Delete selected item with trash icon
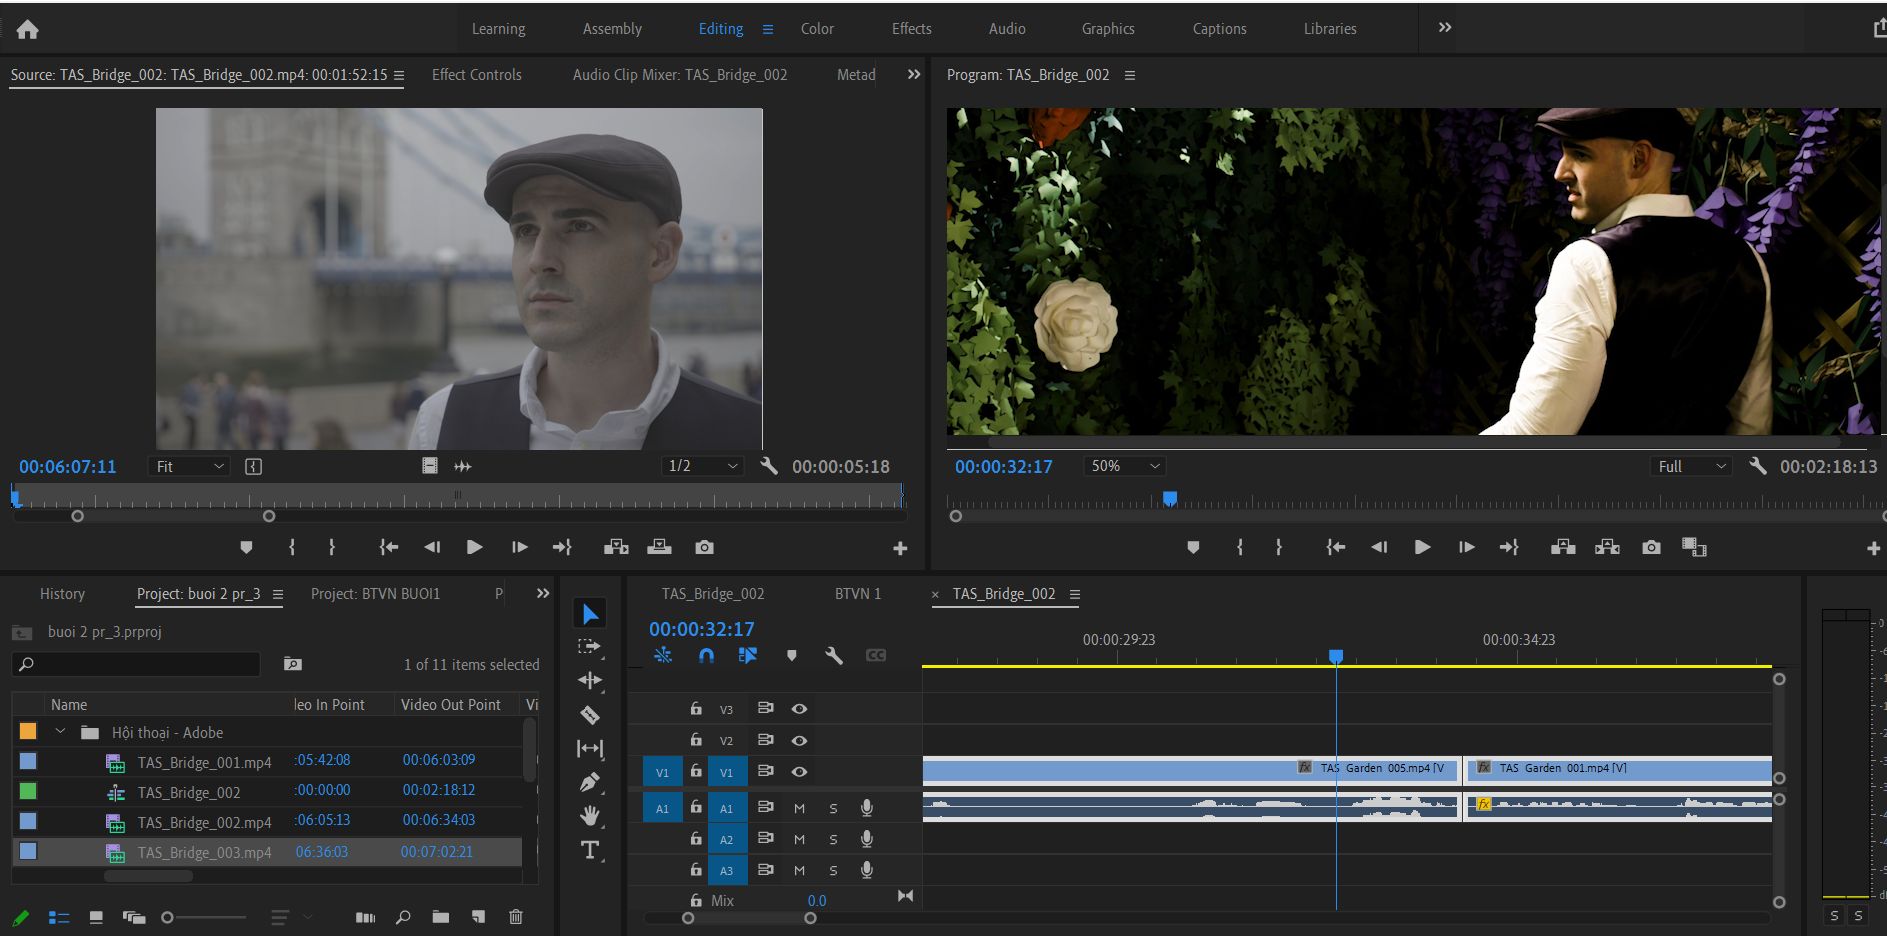The height and width of the screenshot is (936, 1887). 516,917
